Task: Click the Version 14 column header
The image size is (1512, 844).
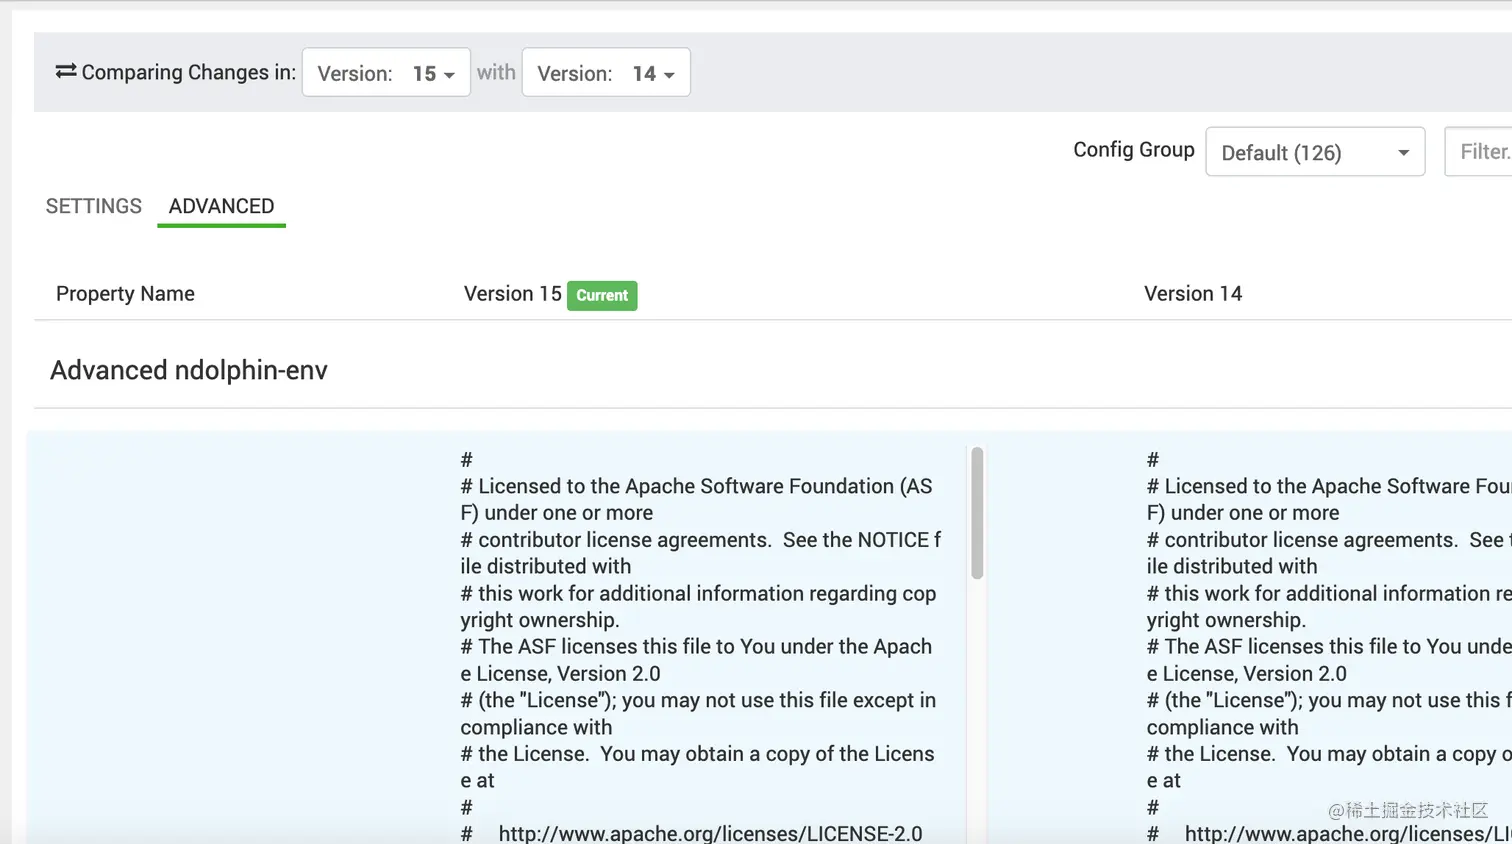Action: tap(1193, 294)
